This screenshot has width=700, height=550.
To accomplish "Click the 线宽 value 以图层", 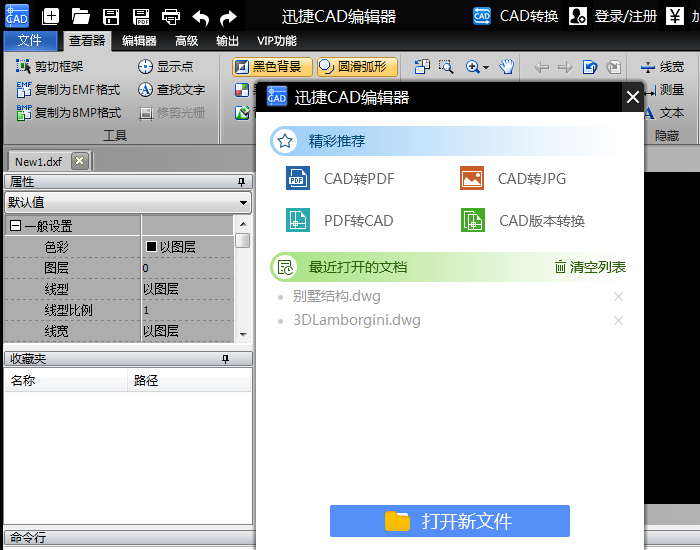I will [x=188, y=331].
